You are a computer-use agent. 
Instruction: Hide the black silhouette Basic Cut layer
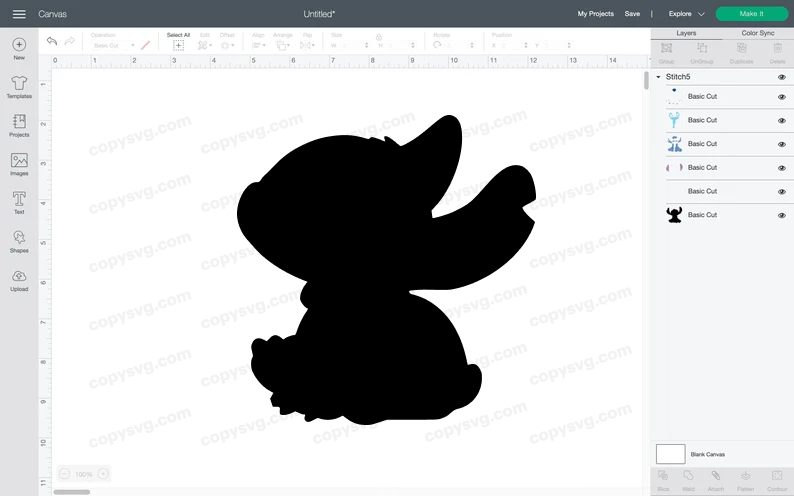pyautogui.click(x=782, y=215)
